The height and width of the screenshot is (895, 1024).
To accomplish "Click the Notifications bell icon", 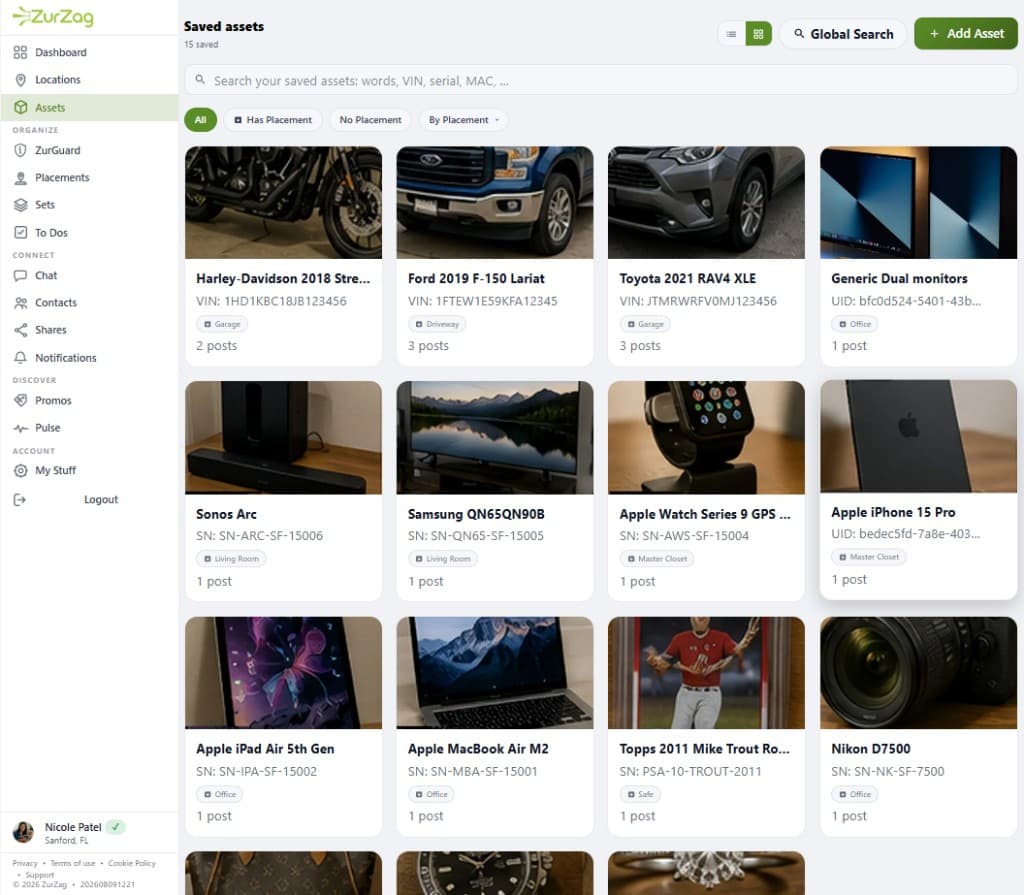I will [x=20, y=358].
